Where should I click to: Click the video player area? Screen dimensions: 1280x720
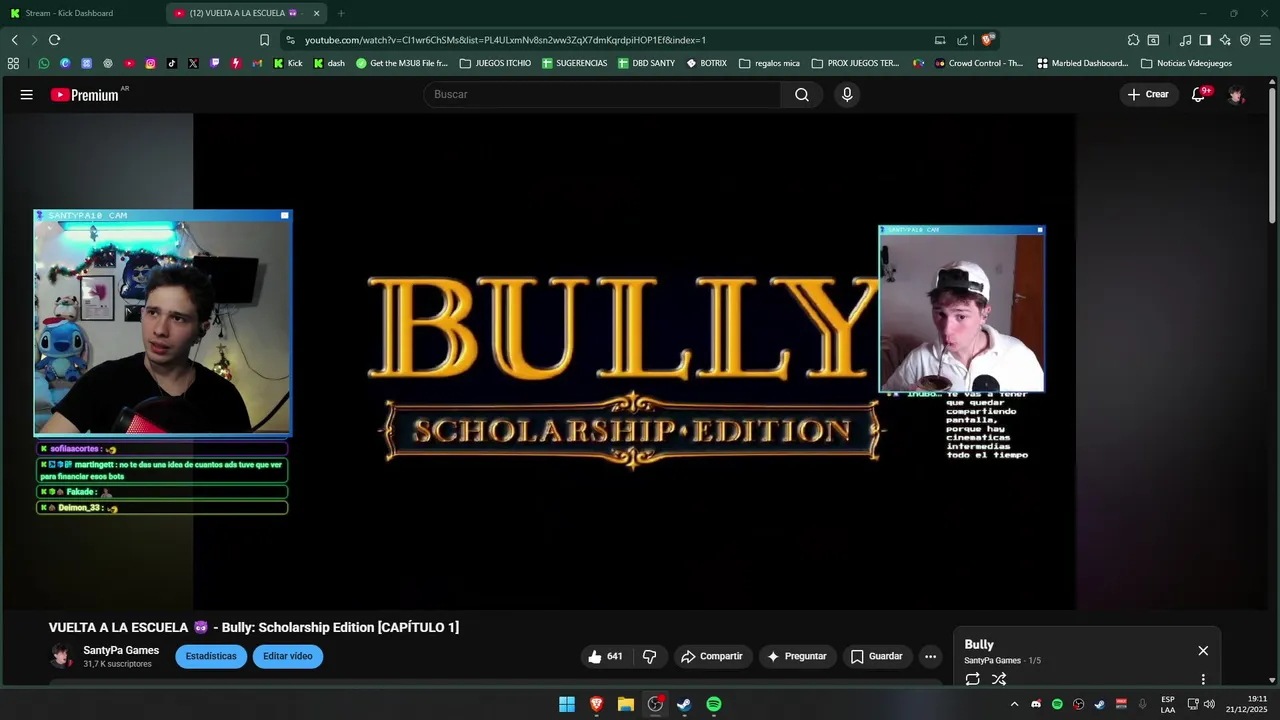[x=634, y=360]
